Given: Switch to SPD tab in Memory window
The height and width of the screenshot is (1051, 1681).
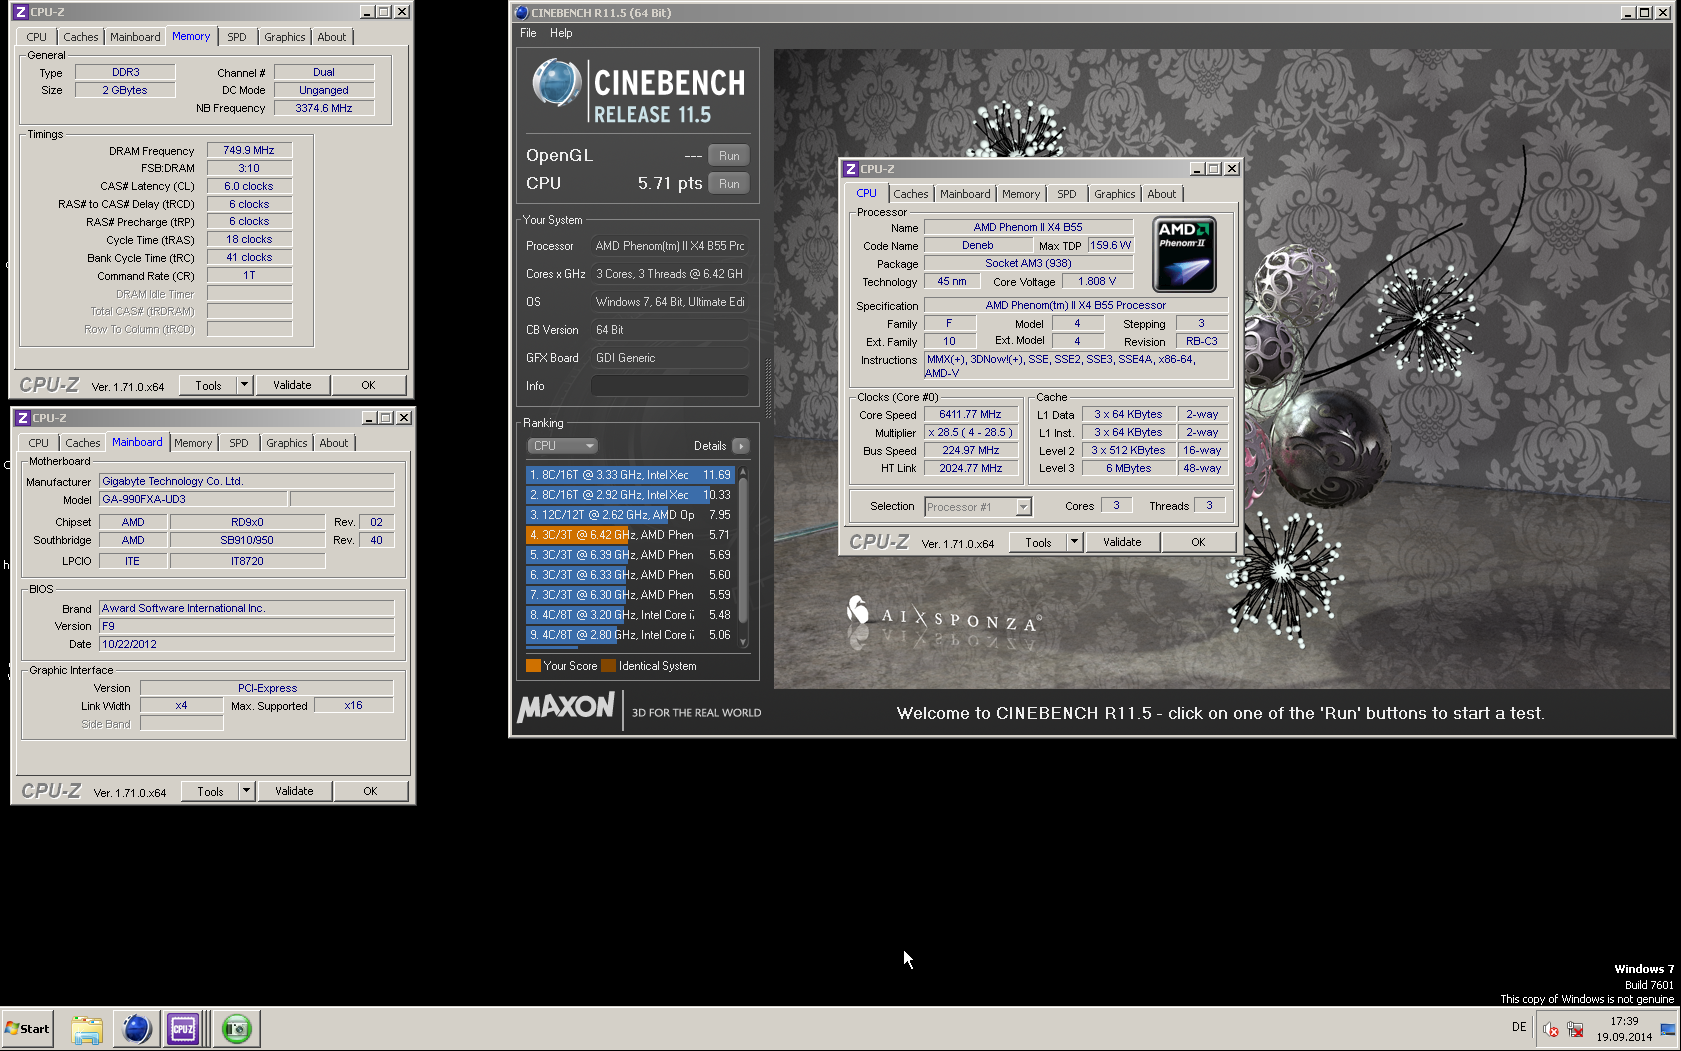Looking at the screenshot, I should 236,37.
